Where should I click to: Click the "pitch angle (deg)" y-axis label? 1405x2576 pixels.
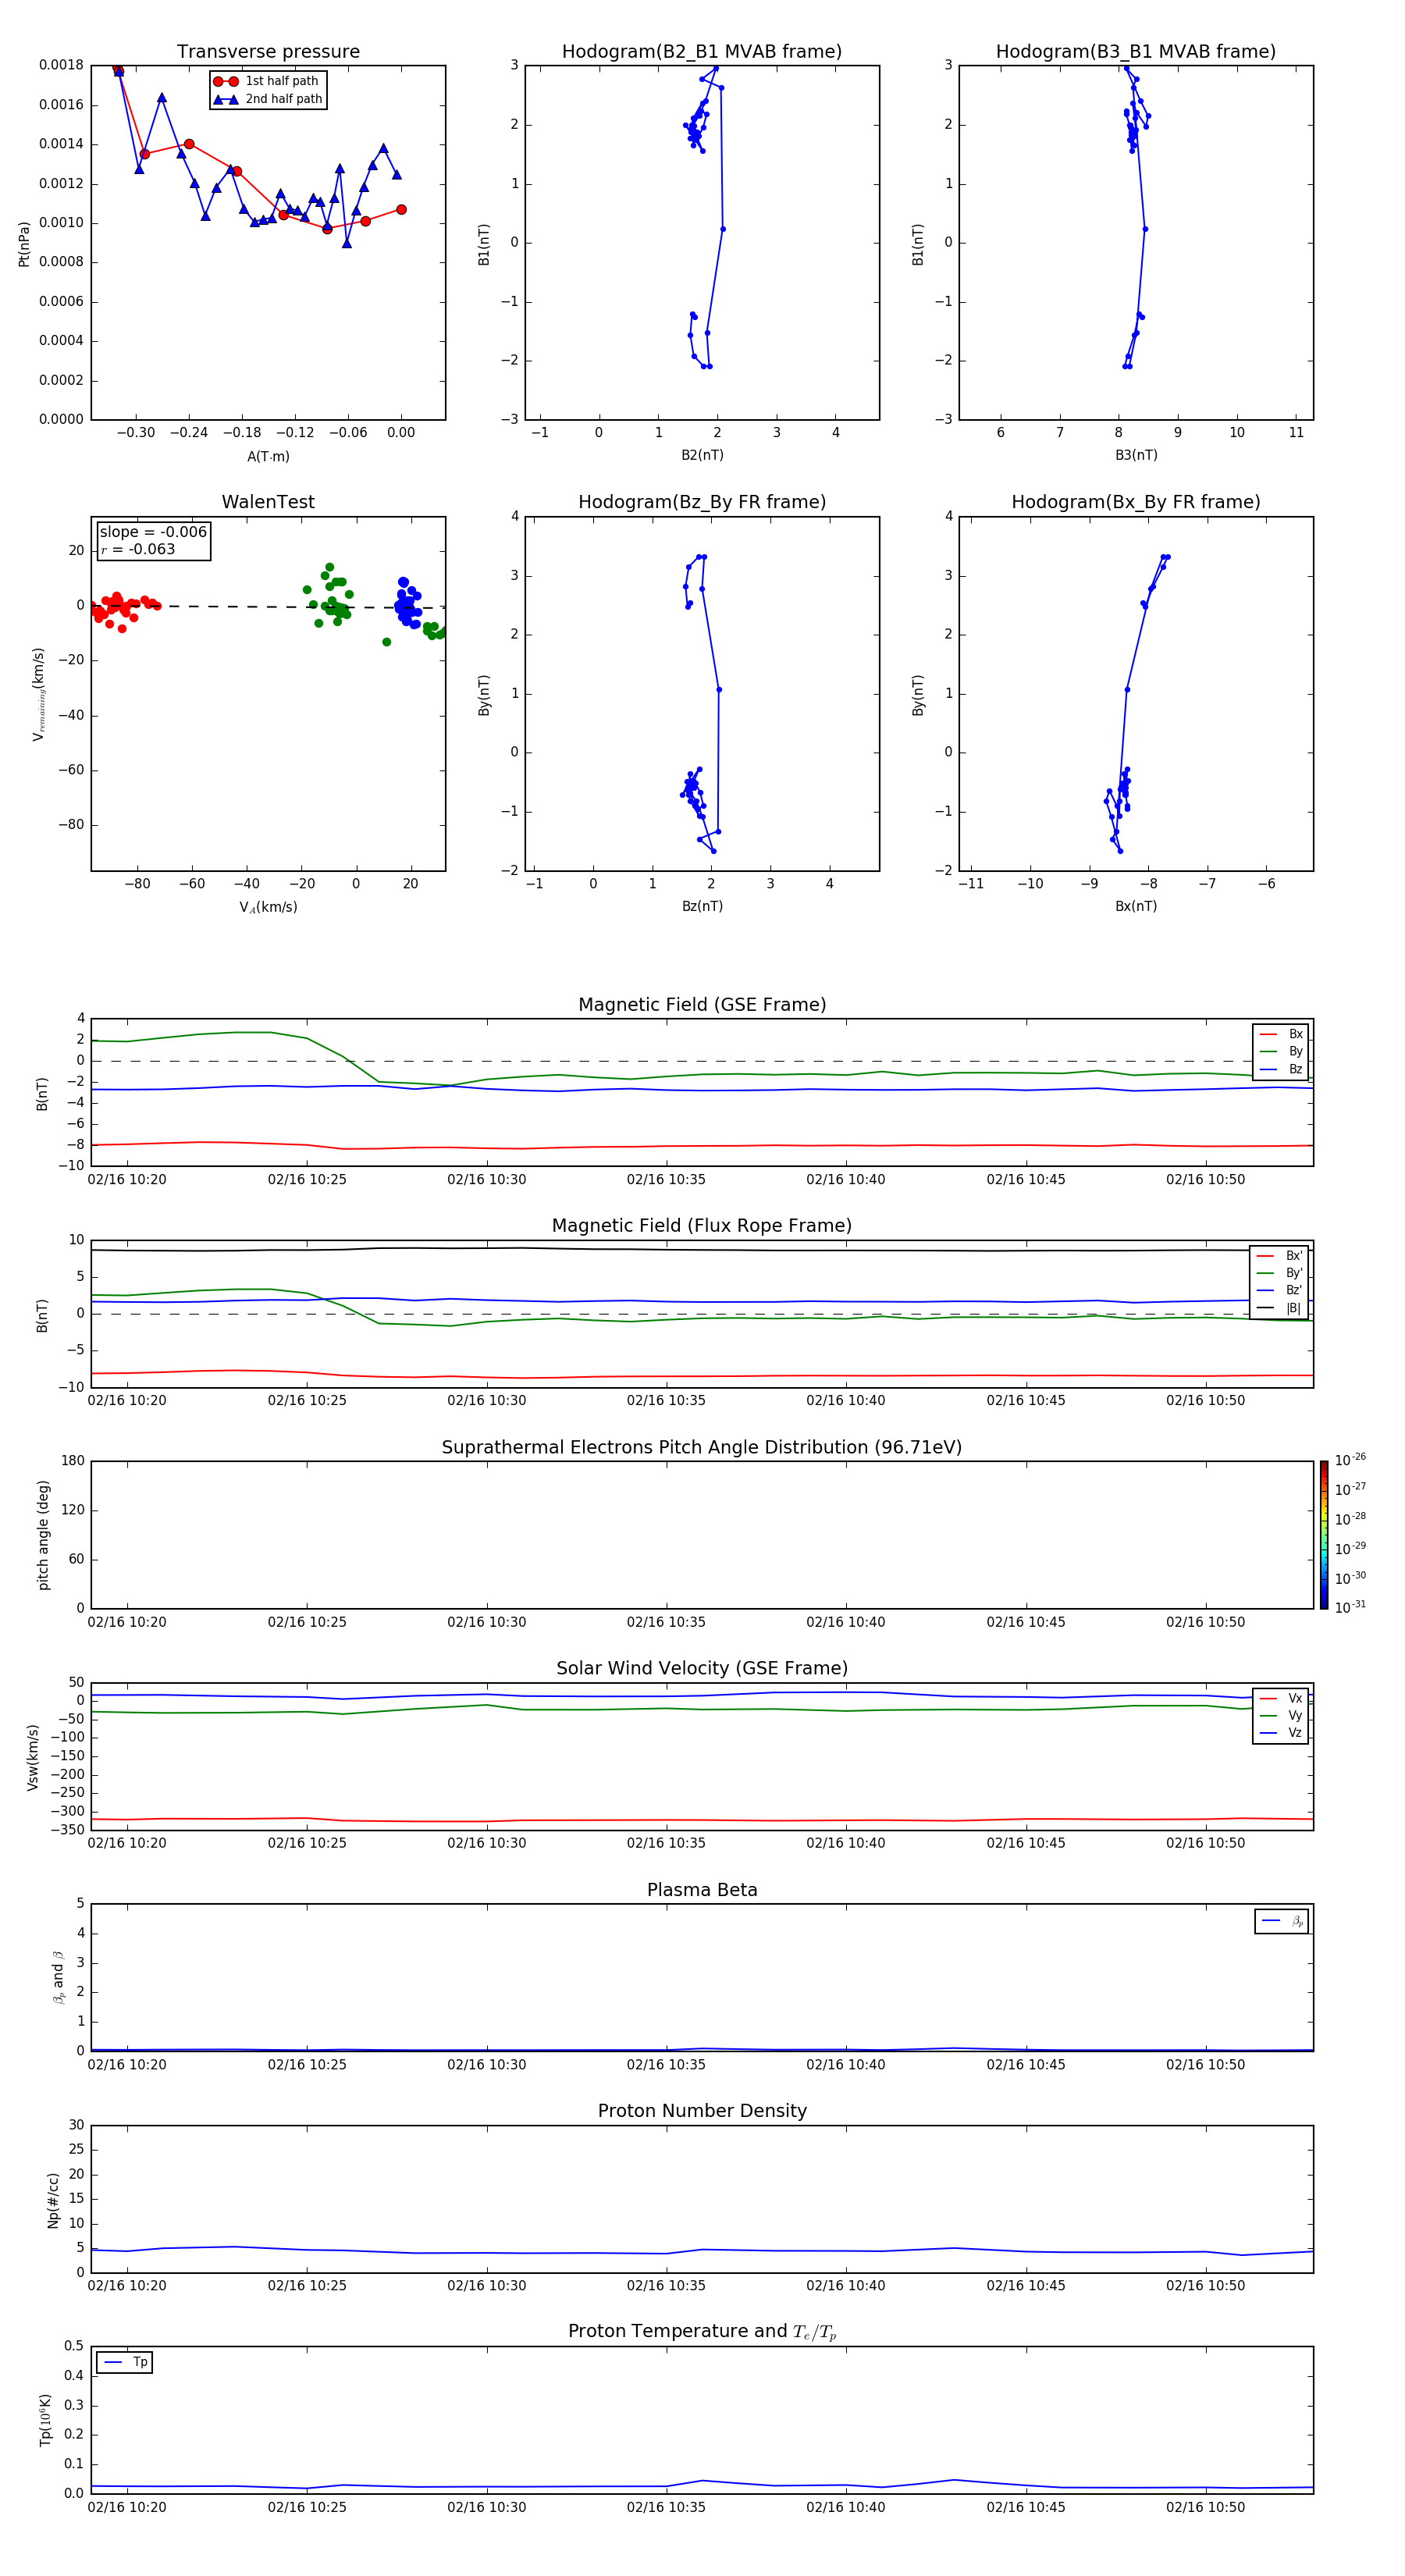click(43, 1535)
